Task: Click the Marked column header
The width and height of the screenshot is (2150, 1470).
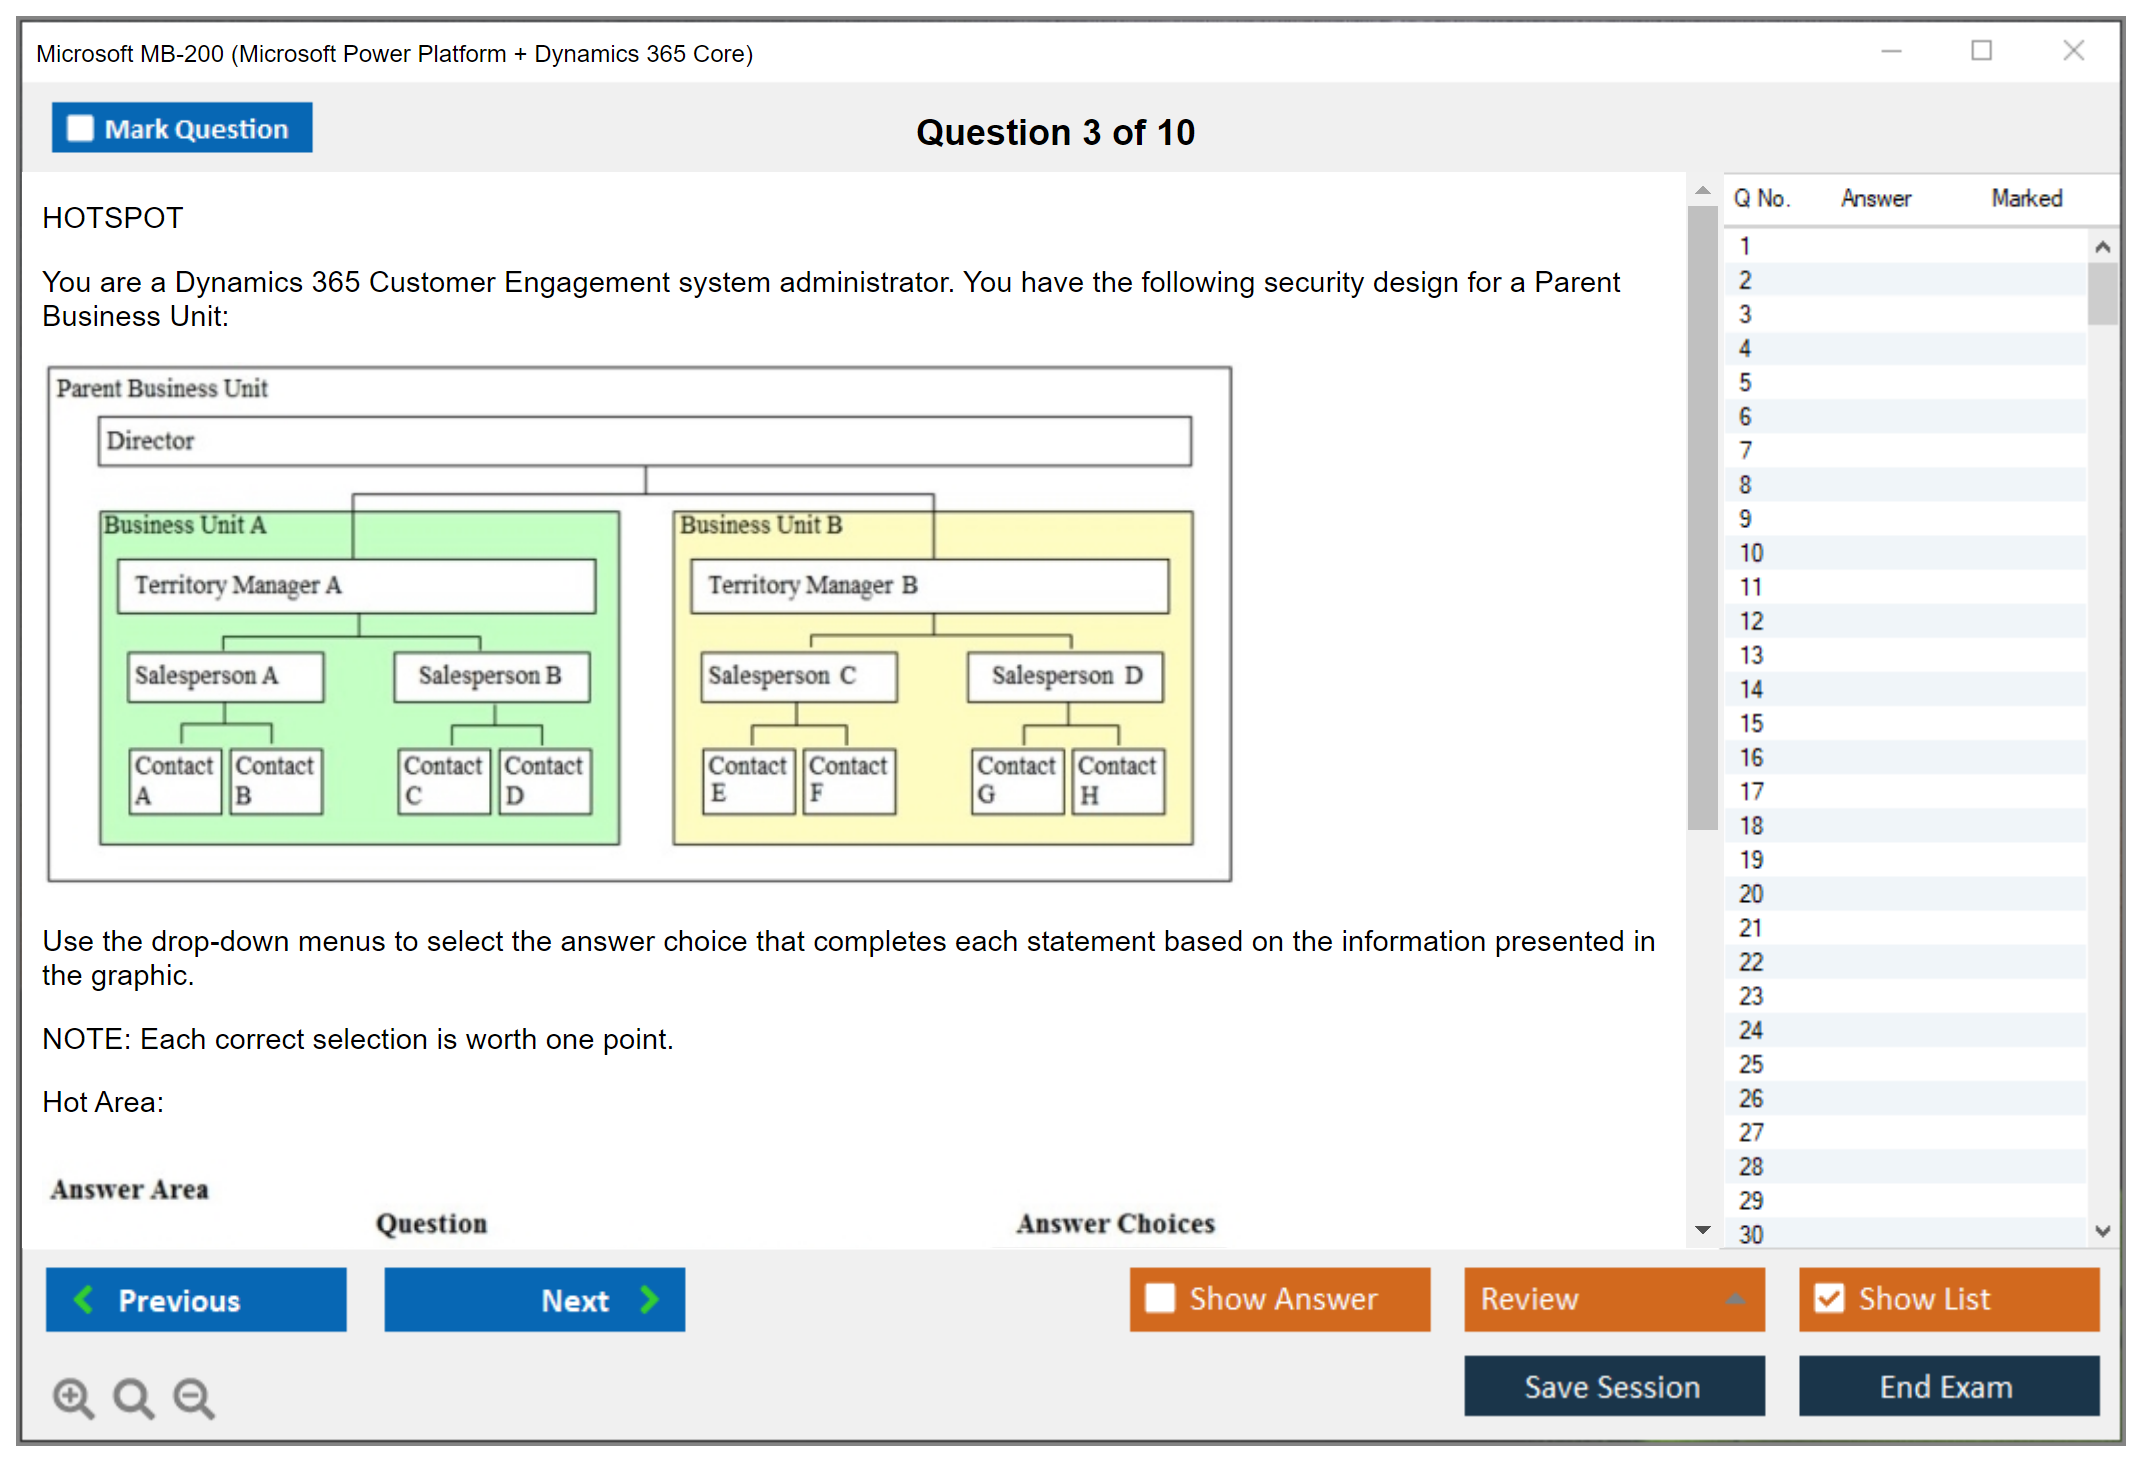Action: [x=2026, y=198]
